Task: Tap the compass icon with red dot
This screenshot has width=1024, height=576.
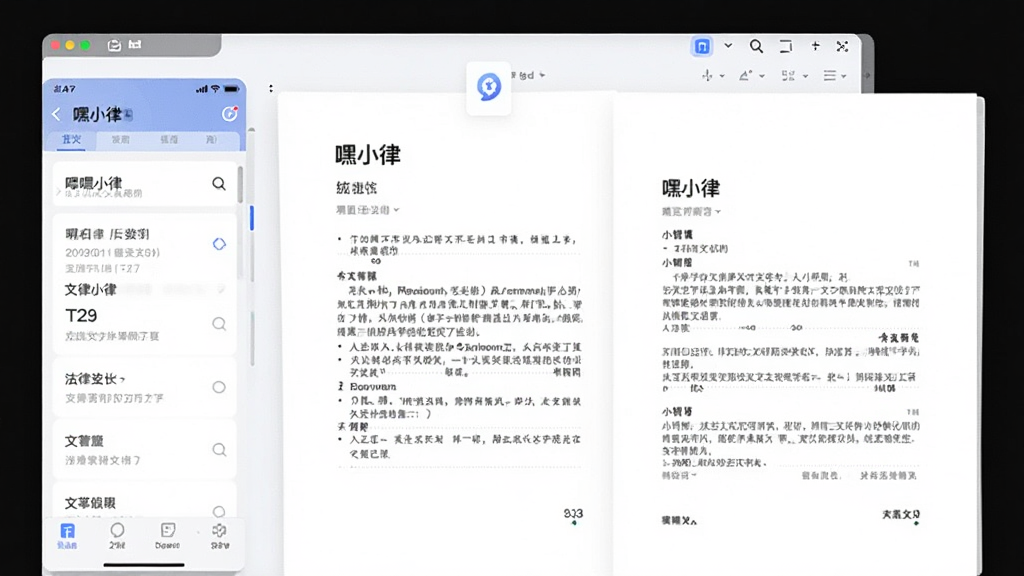Action: 229,114
